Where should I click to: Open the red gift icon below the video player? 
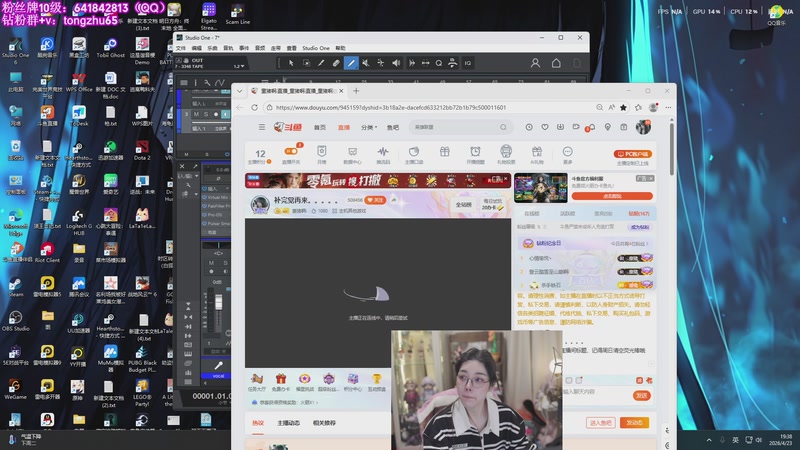[281, 379]
